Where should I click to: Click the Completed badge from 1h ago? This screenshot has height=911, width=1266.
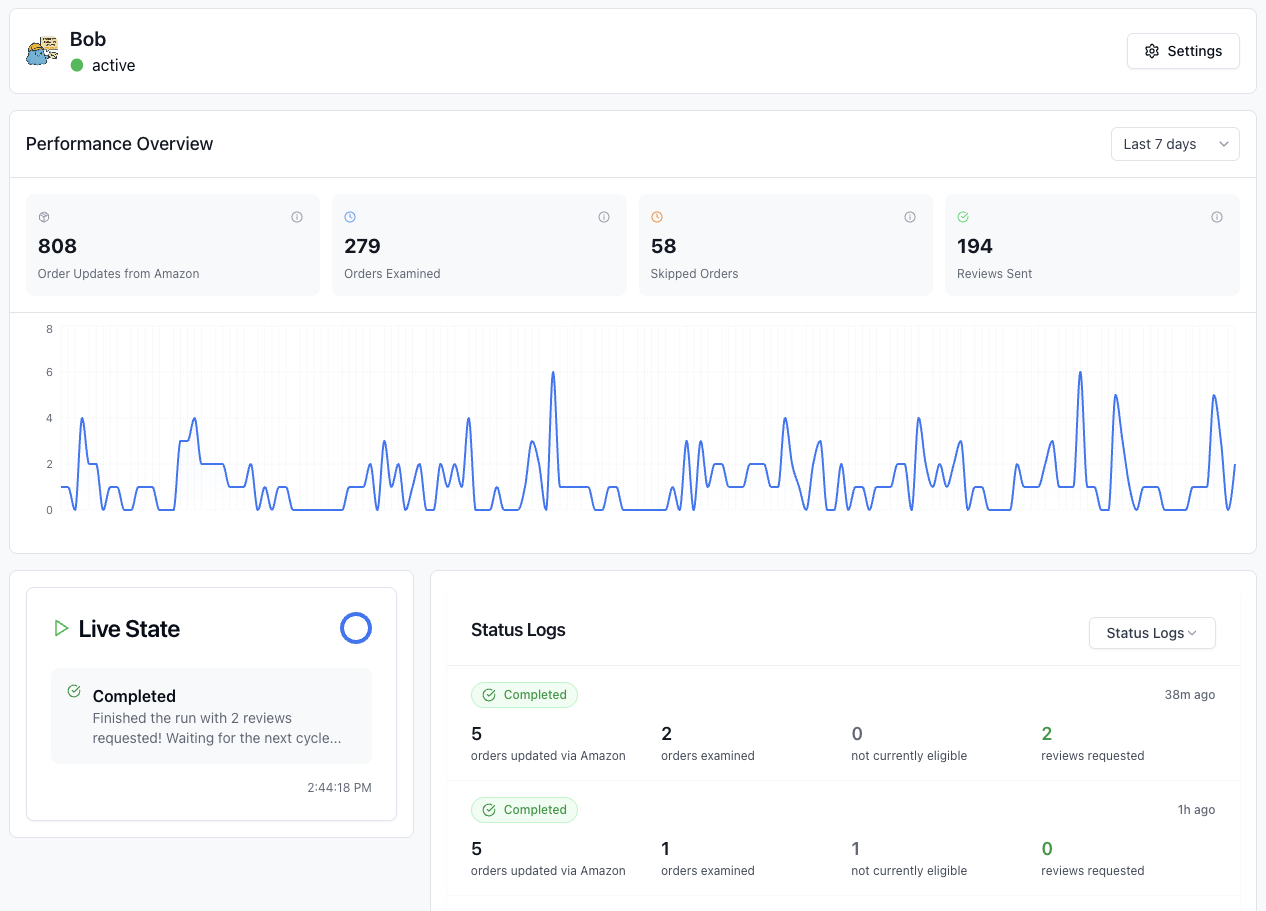pyautogui.click(x=524, y=810)
